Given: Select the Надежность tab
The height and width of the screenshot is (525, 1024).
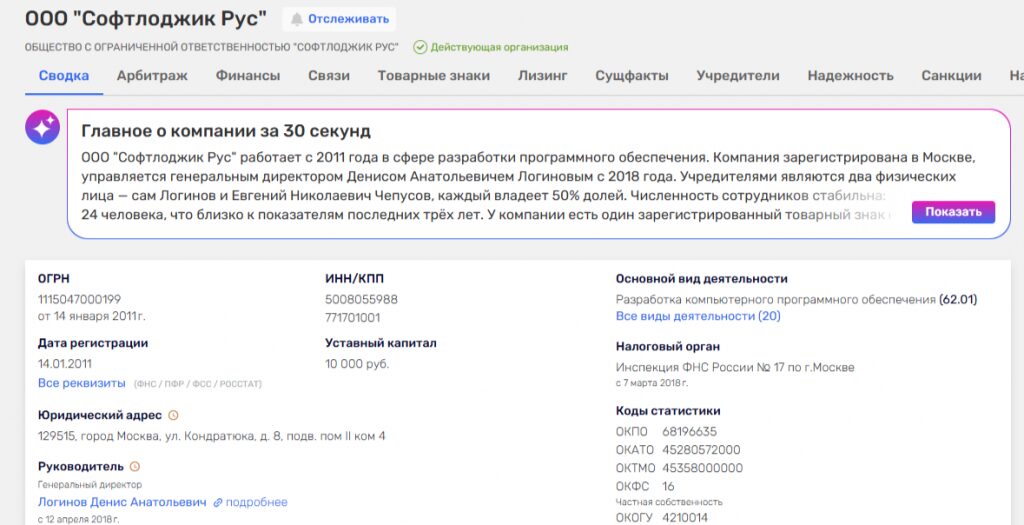Looking at the screenshot, I should point(850,76).
